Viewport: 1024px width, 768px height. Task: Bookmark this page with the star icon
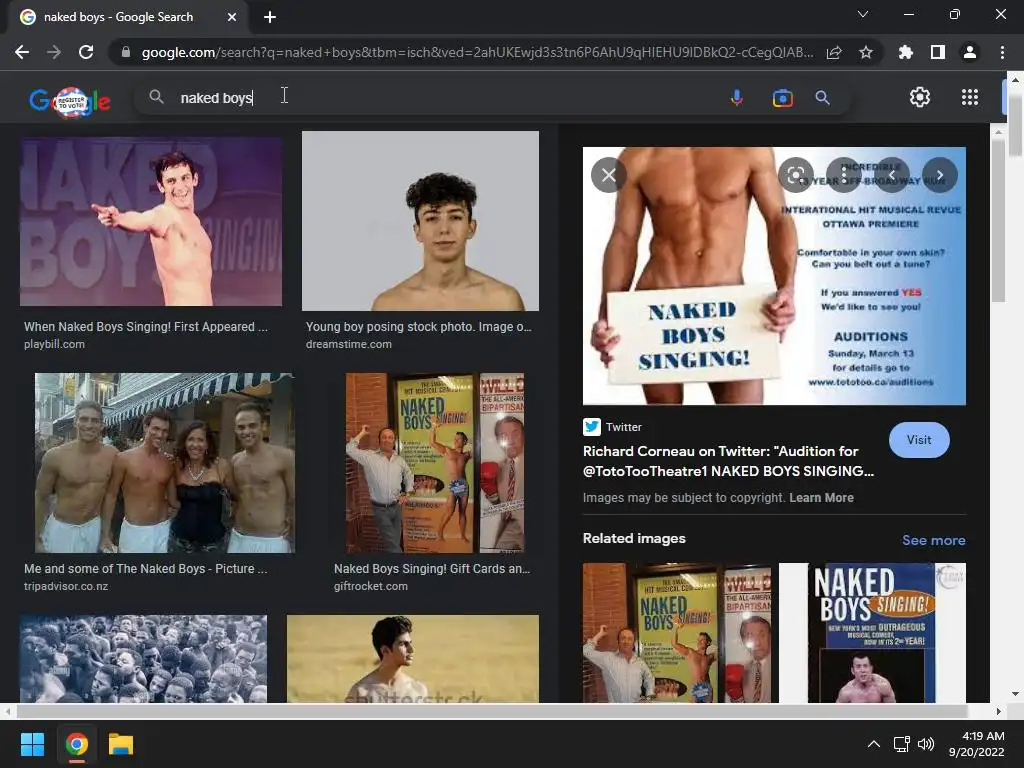click(866, 52)
